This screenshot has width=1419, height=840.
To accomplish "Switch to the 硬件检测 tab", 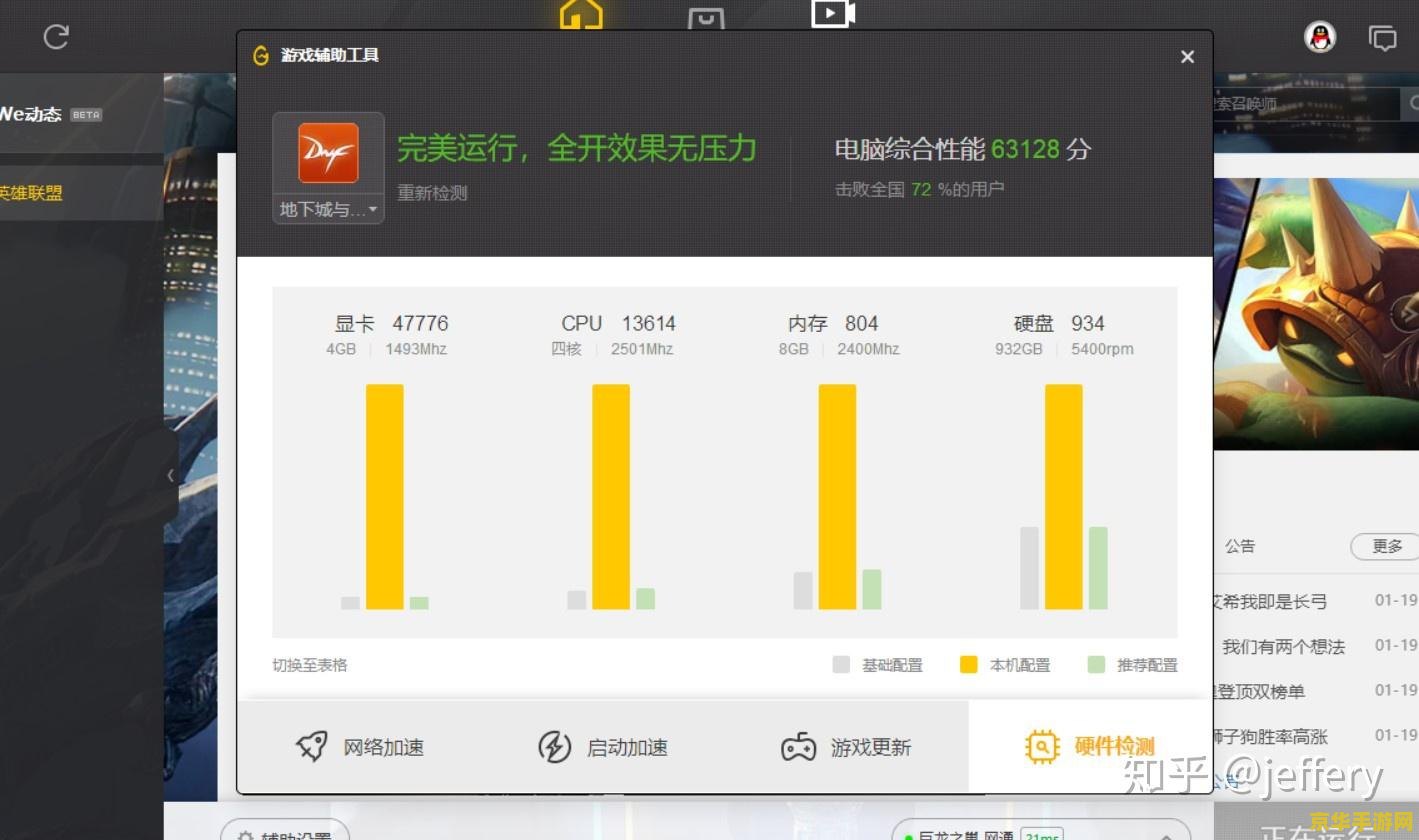I will [1090, 747].
